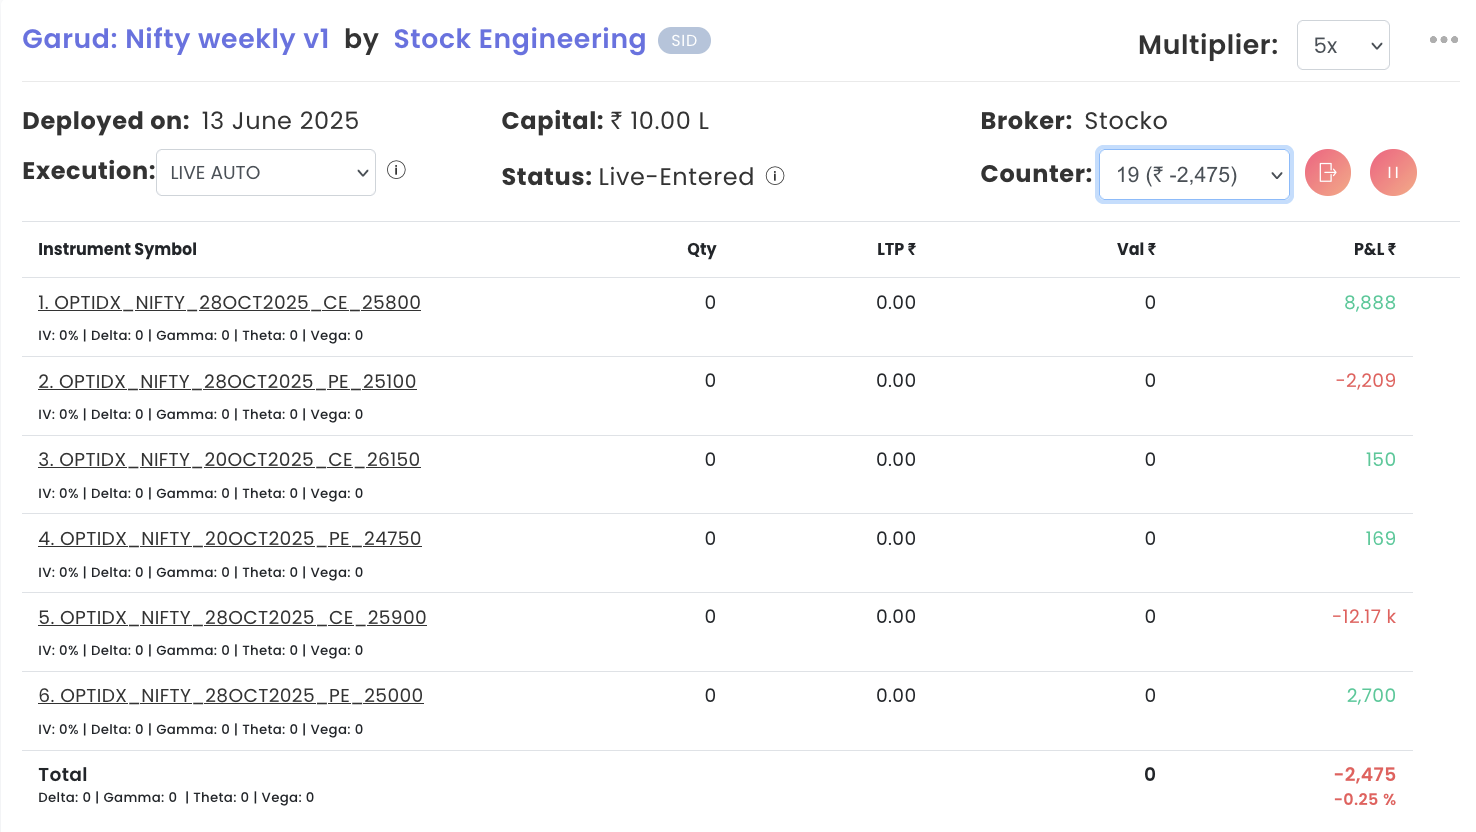Open the Counter 19 dropdown

(x=1194, y=175)
